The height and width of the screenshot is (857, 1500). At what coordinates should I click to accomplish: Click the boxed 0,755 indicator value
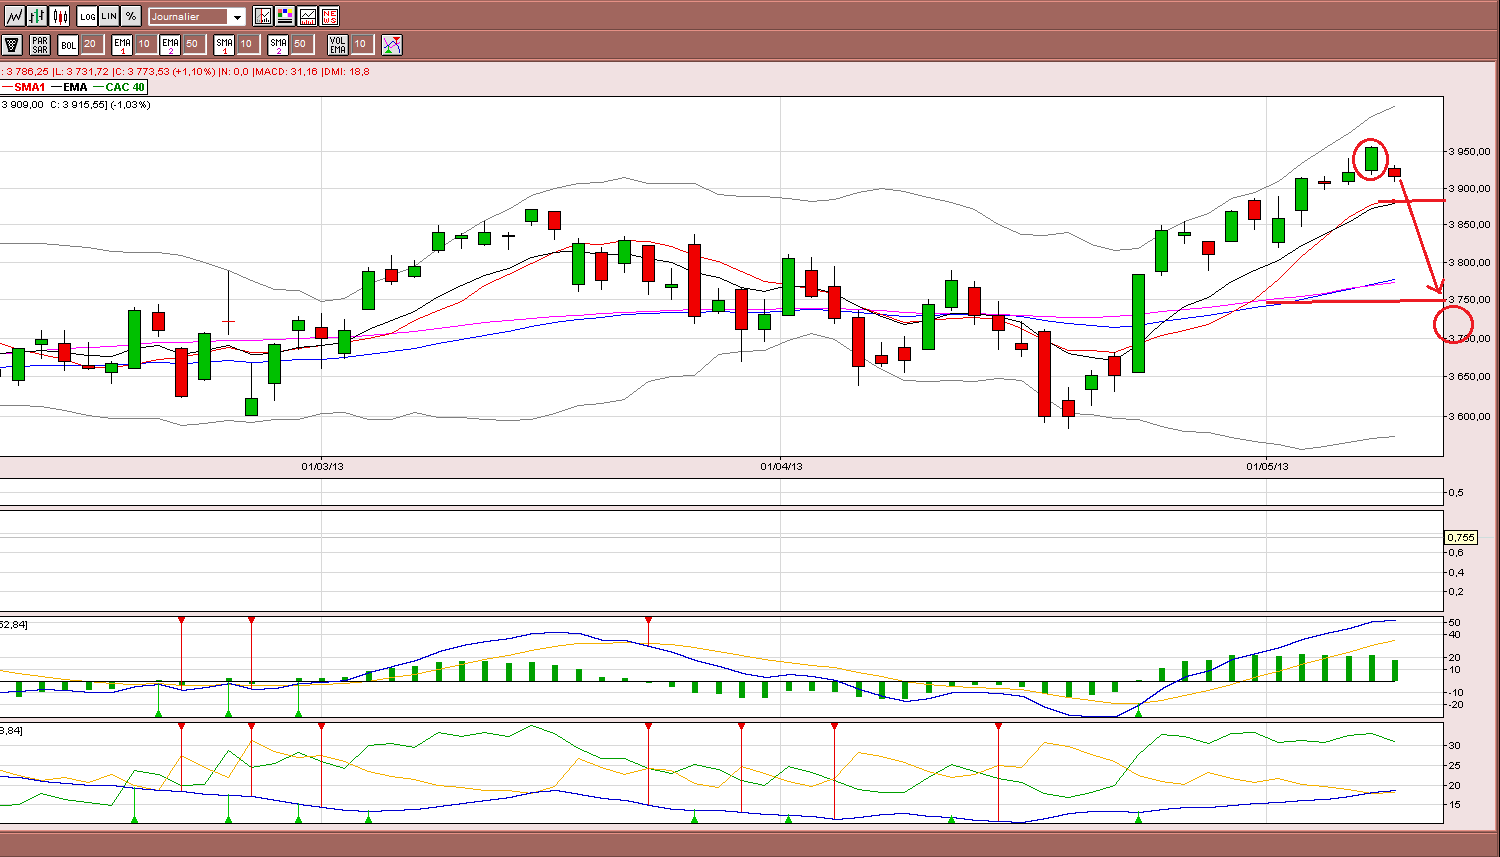[1461, 538]
